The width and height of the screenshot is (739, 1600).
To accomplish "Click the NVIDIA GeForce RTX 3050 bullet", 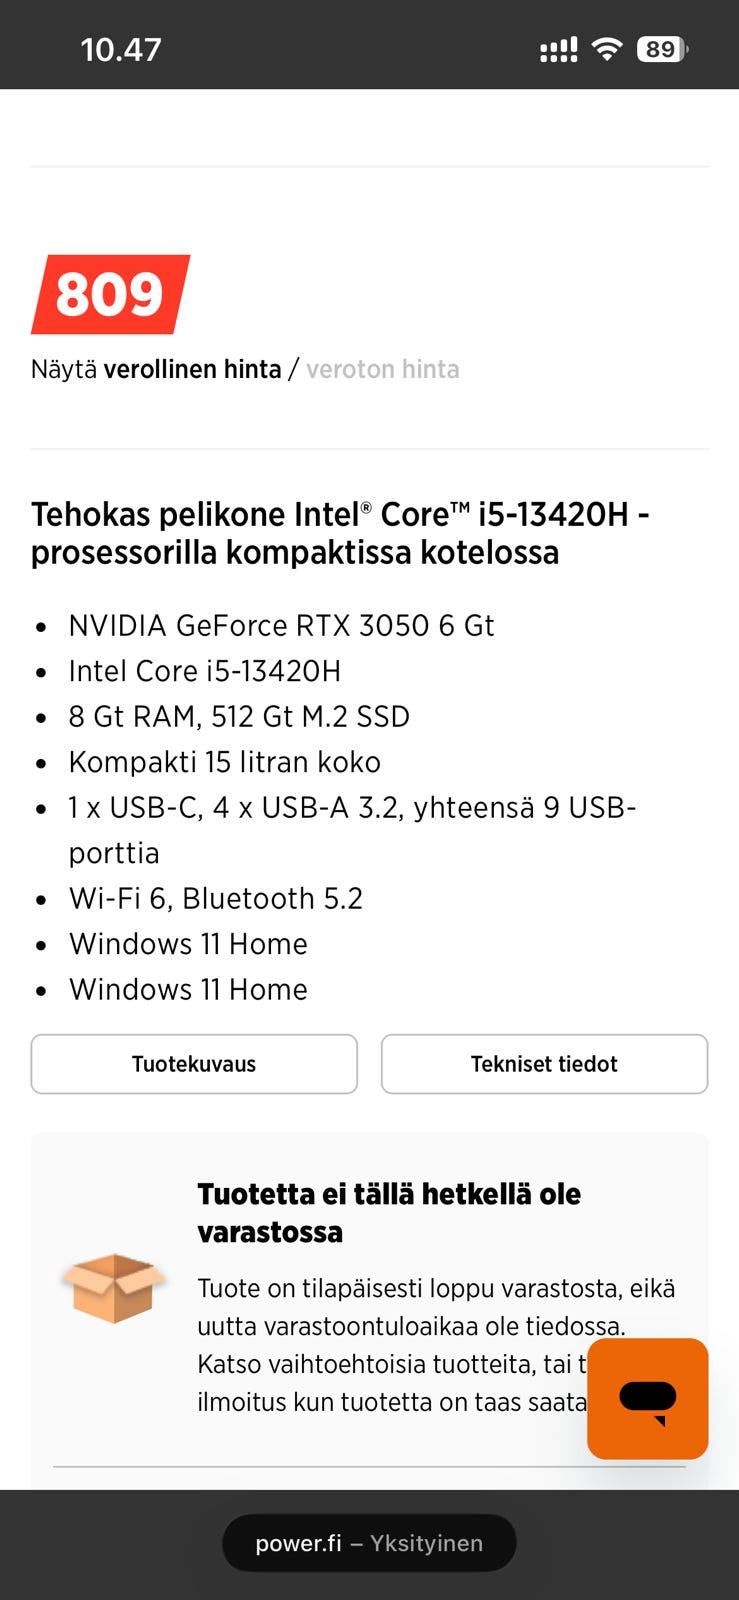I will pyautogui.click(x=281, y=626).
